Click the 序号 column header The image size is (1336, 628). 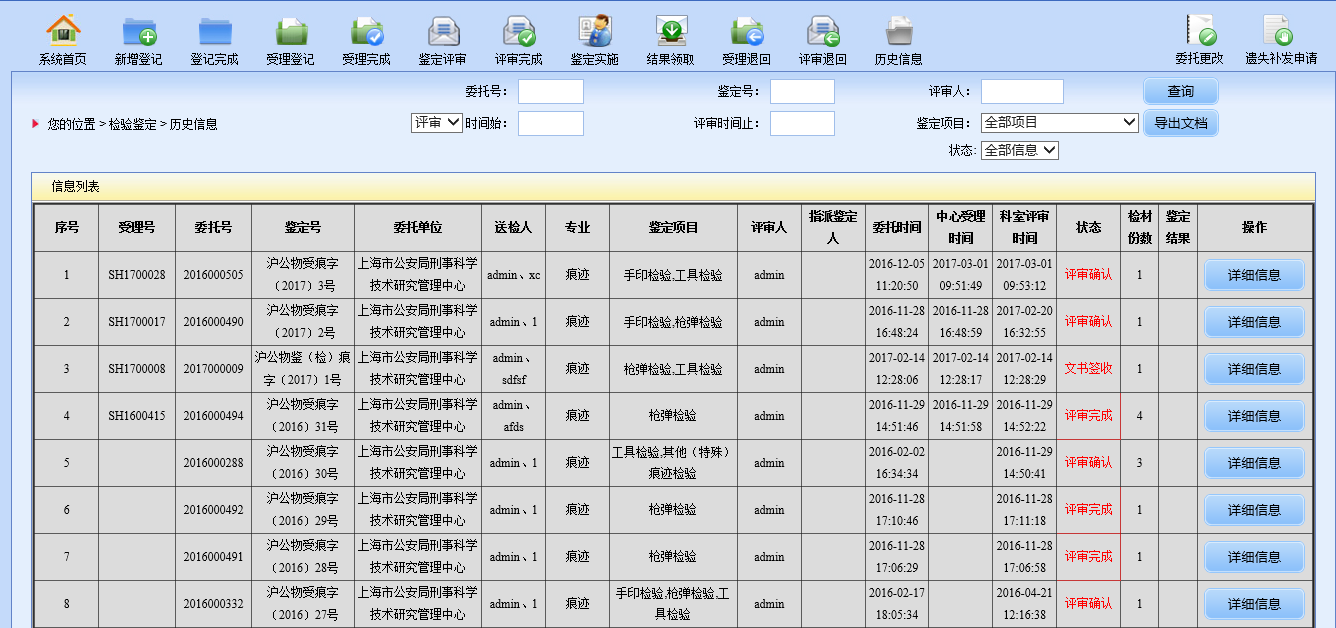coord(67,228)
